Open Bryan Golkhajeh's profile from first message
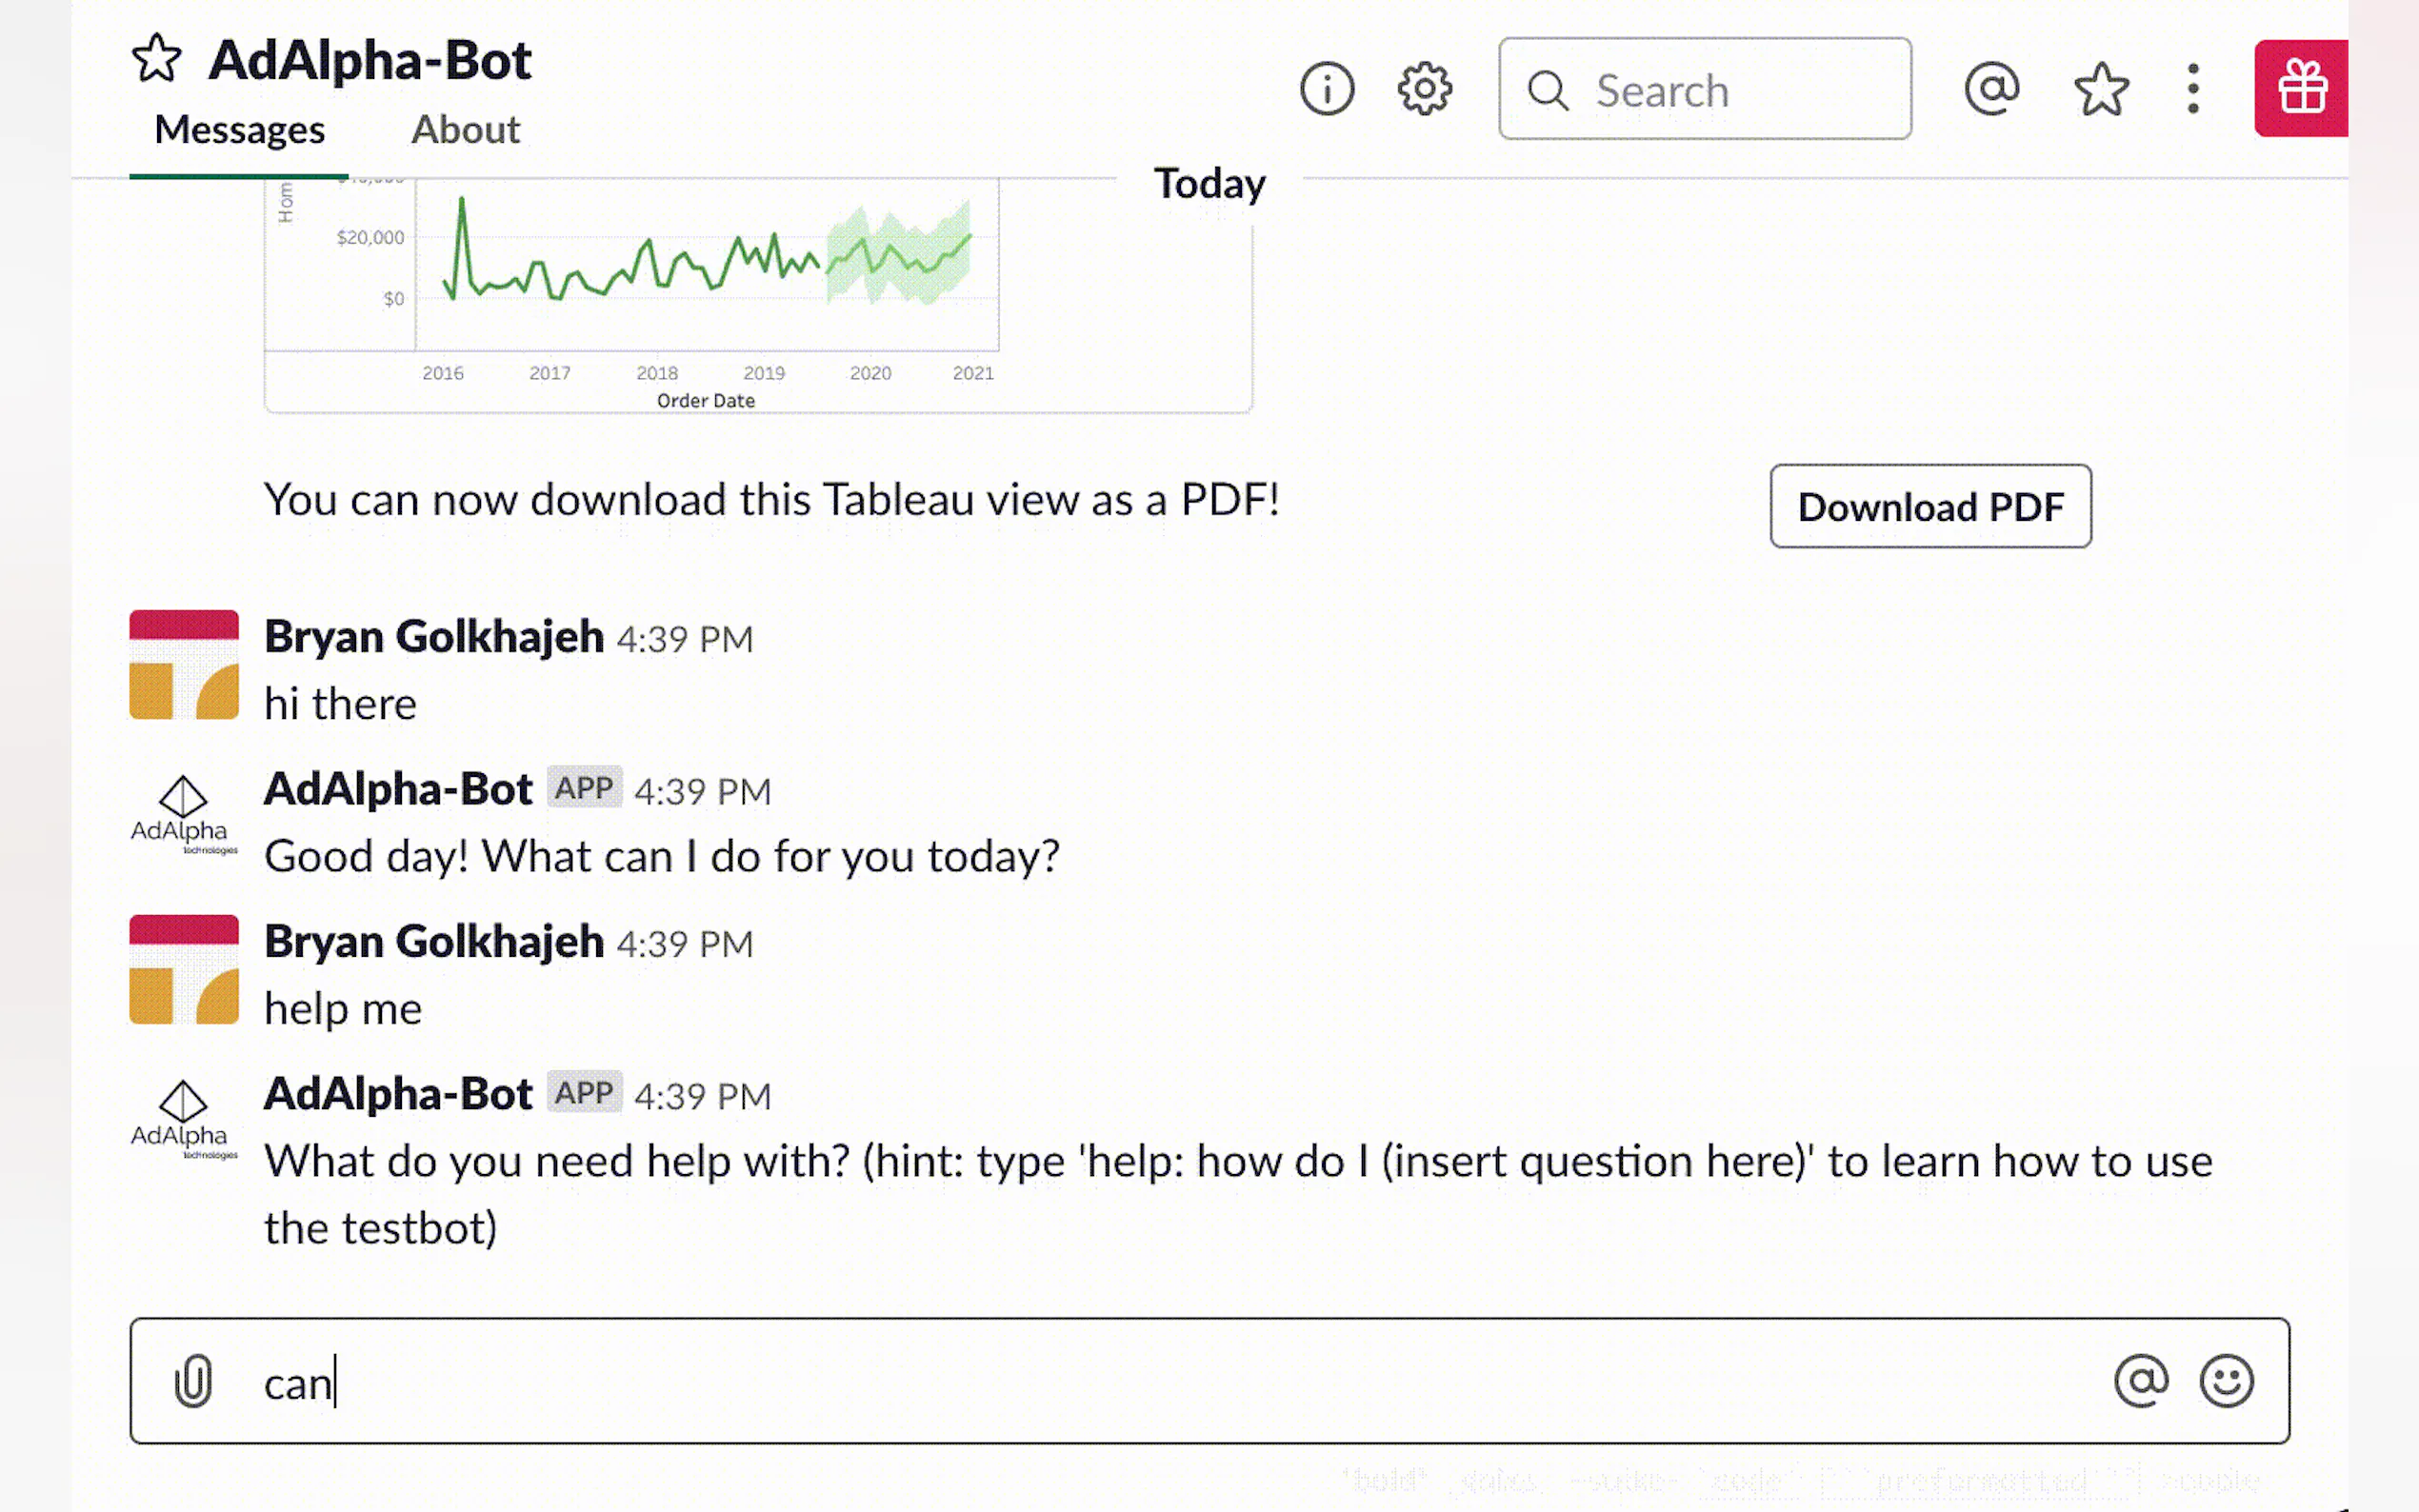2419x1512 pixels. (x=433, y=637)
